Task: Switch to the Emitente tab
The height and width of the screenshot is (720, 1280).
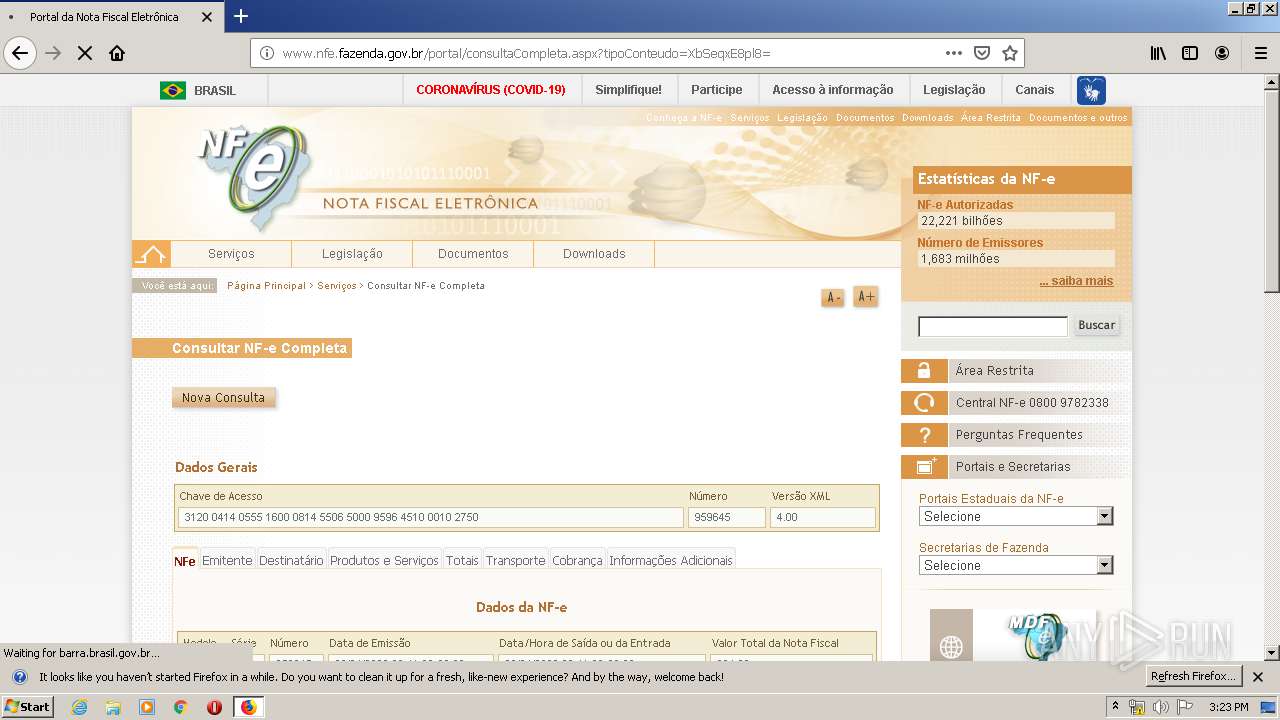Action: (x=227, y=560)
